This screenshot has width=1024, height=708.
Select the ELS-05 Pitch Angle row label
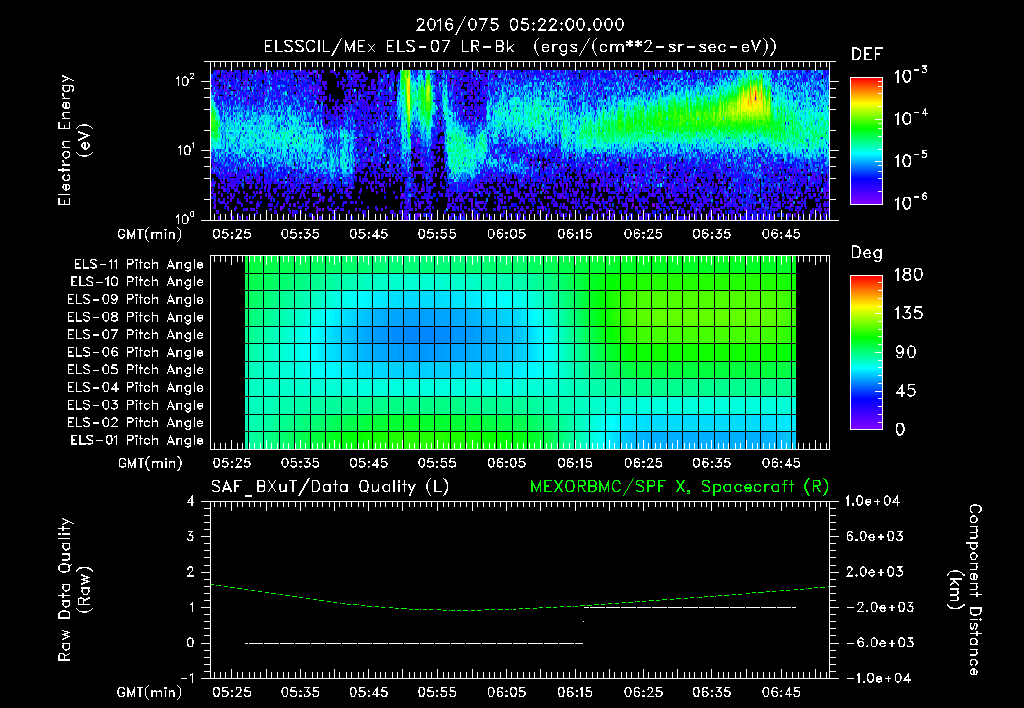[136, 370]
